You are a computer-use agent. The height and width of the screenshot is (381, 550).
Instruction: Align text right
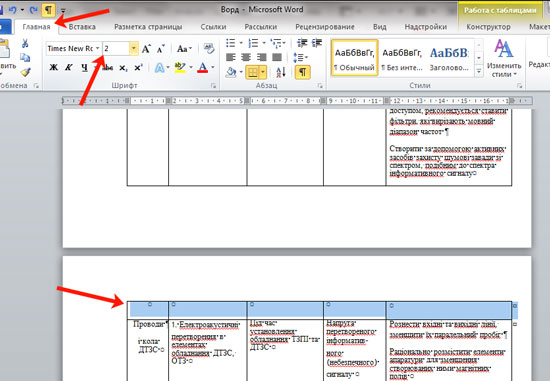tap(261, 57)
